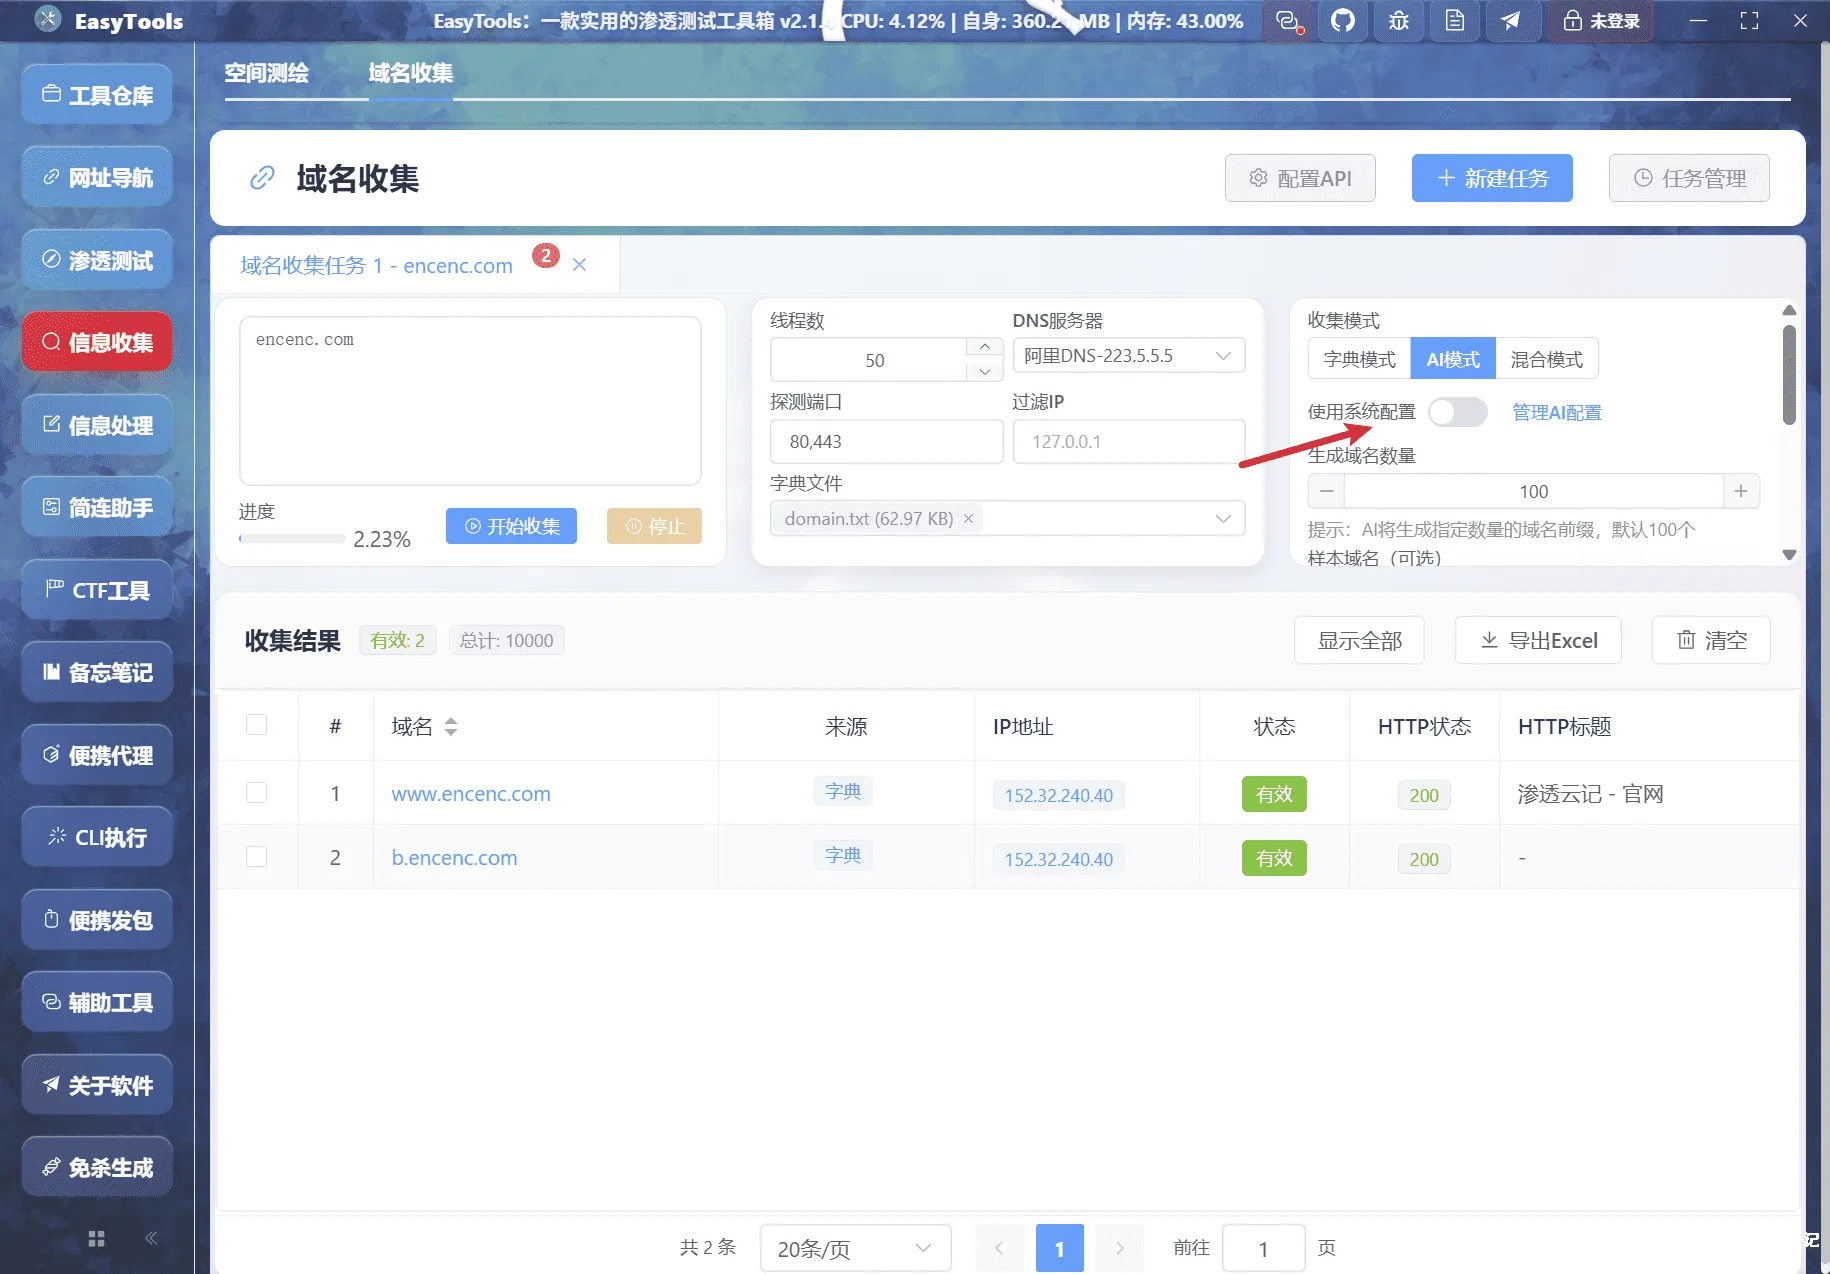This screenshot has height=1274, width=1830.
Task: Open 备忘笔记 in the sidebar
Action: click(96, 672)
